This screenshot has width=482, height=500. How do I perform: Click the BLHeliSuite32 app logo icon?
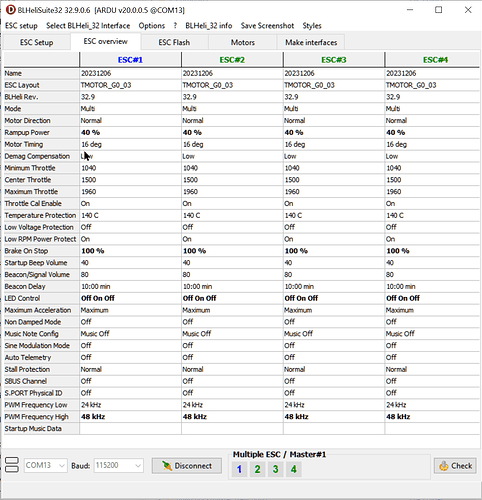point(11,10)
